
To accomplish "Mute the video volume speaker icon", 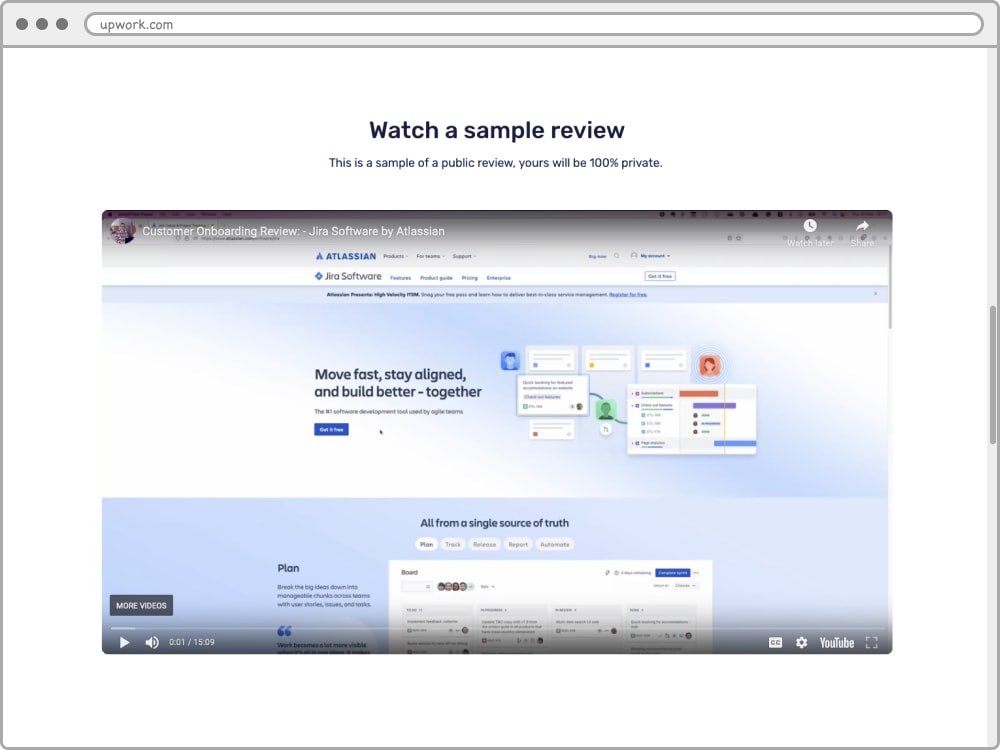I will 152,642.
